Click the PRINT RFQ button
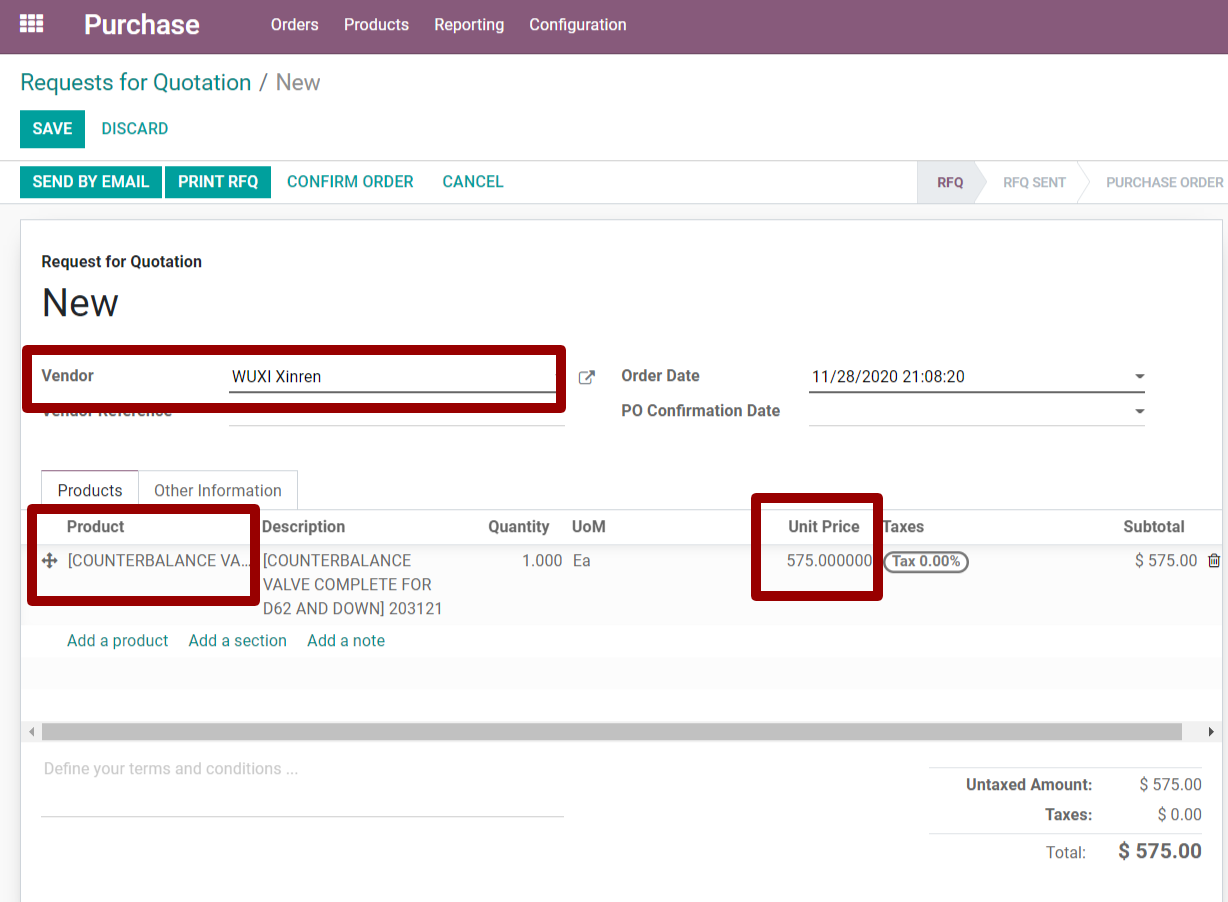This screenshot has height=902, width=1228. tap(218, 181)
